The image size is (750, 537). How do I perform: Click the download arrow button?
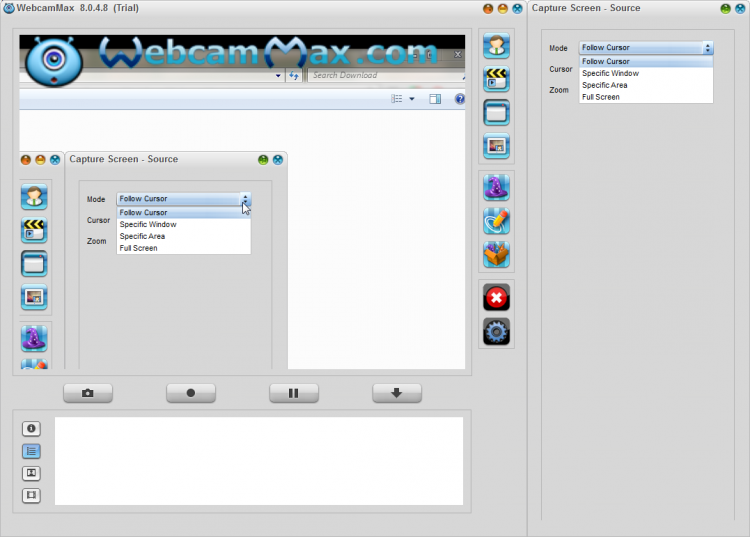[397, 393]
